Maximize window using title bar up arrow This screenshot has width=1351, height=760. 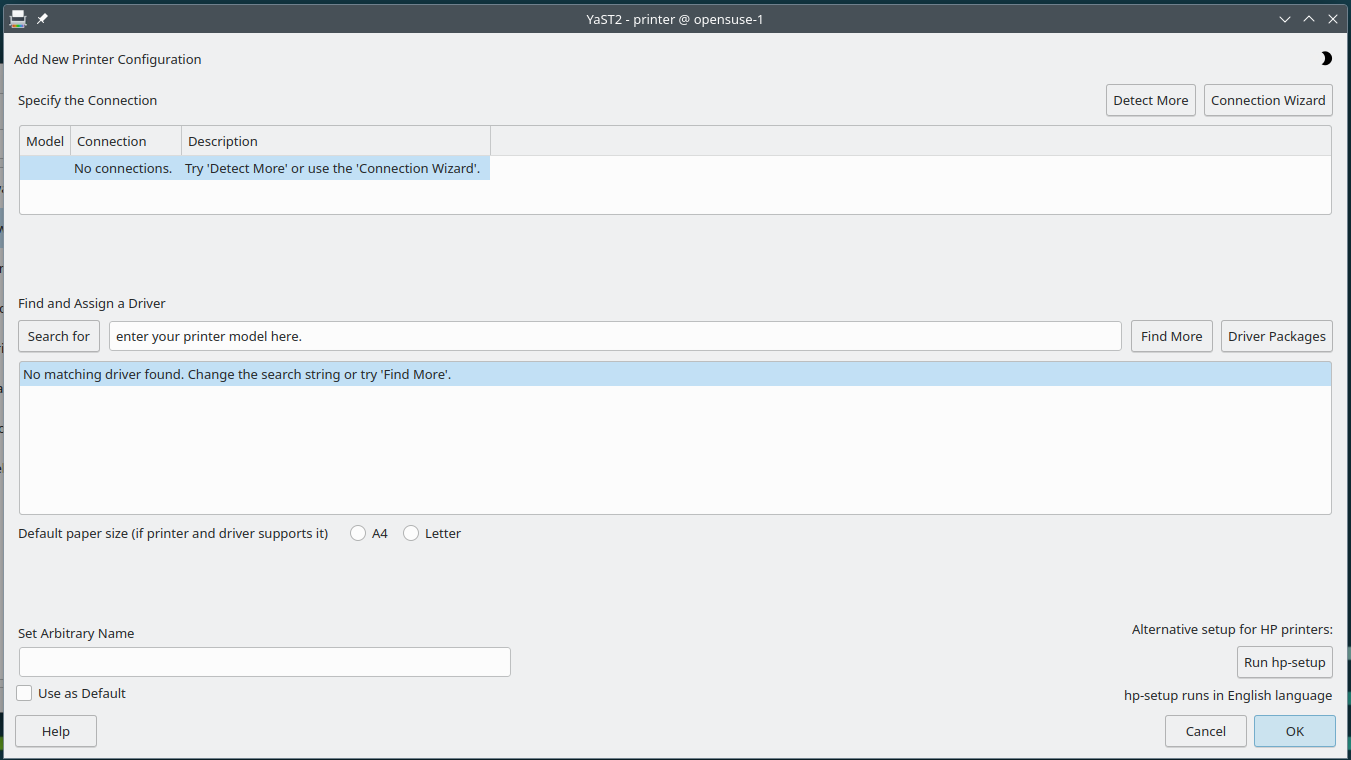[1309, 19]
